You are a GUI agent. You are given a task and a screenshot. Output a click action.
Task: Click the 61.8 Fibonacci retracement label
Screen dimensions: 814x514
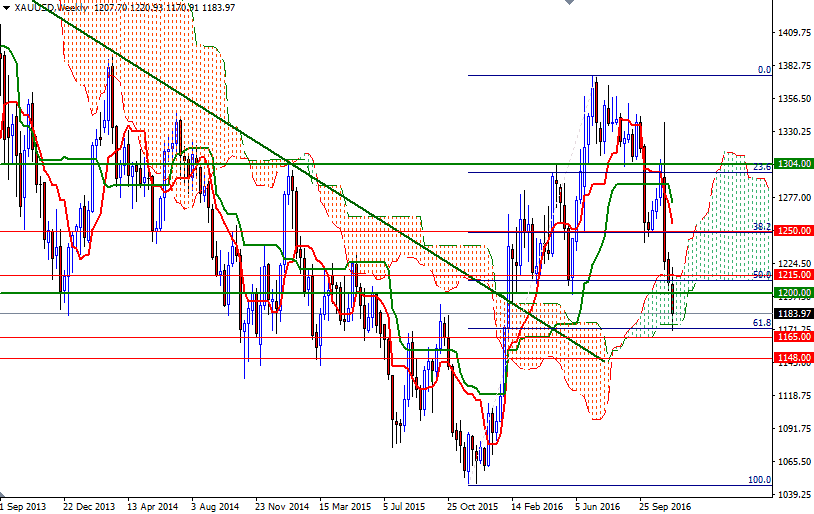(x=761, y=323)
